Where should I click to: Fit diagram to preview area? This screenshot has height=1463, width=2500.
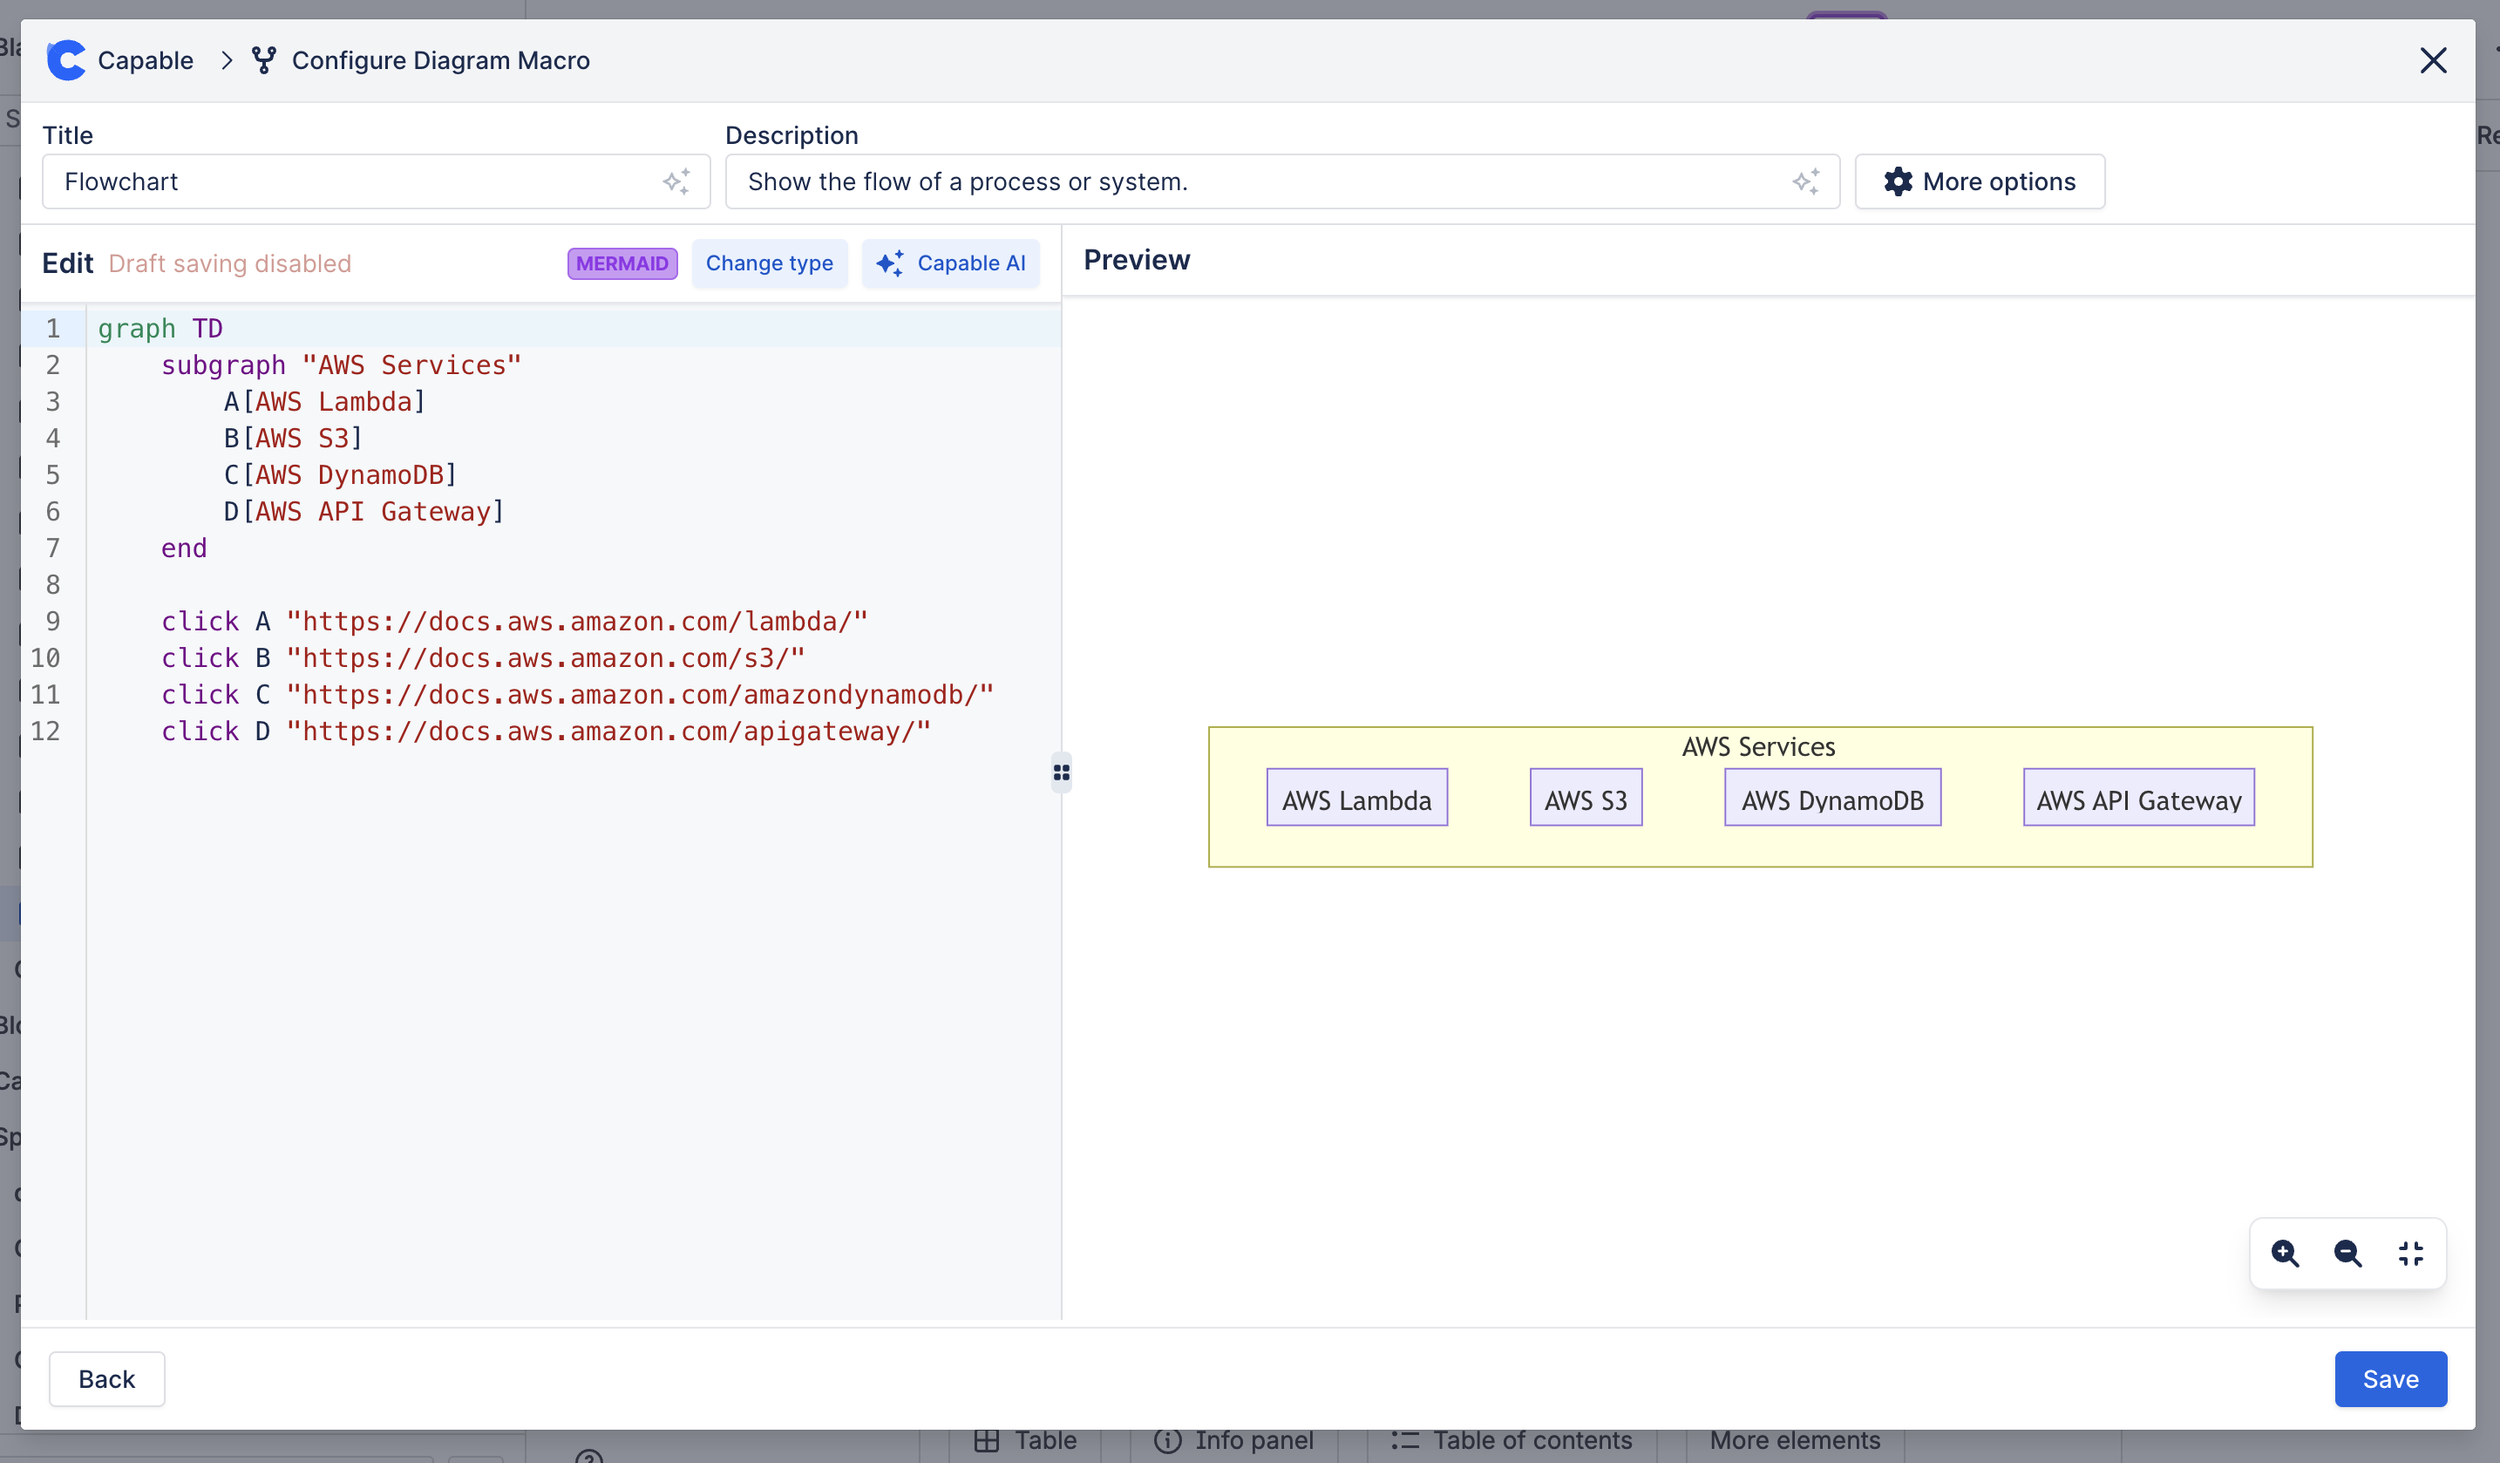[x=2411, y=1253]
